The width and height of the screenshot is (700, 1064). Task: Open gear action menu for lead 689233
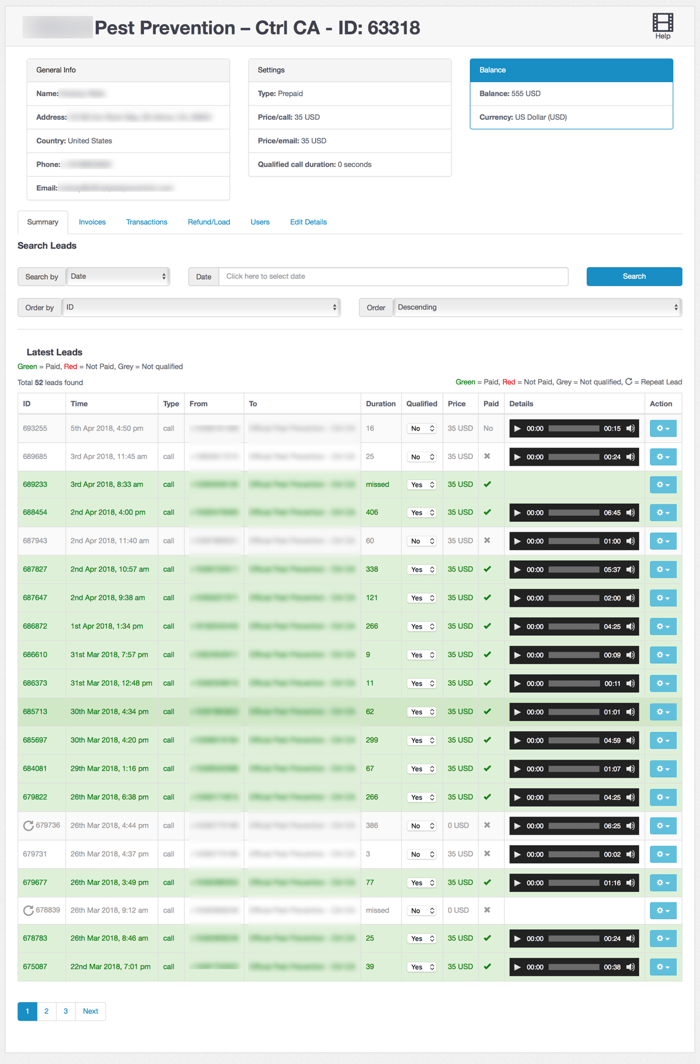pyautogui.click(x=662, y=485)
